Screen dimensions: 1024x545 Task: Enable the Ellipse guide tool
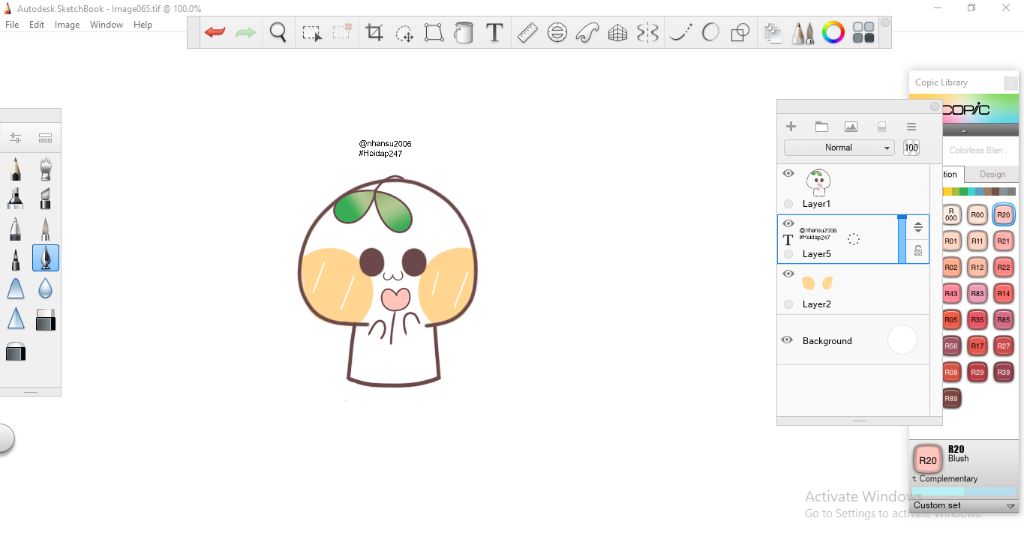coord(557,32)
